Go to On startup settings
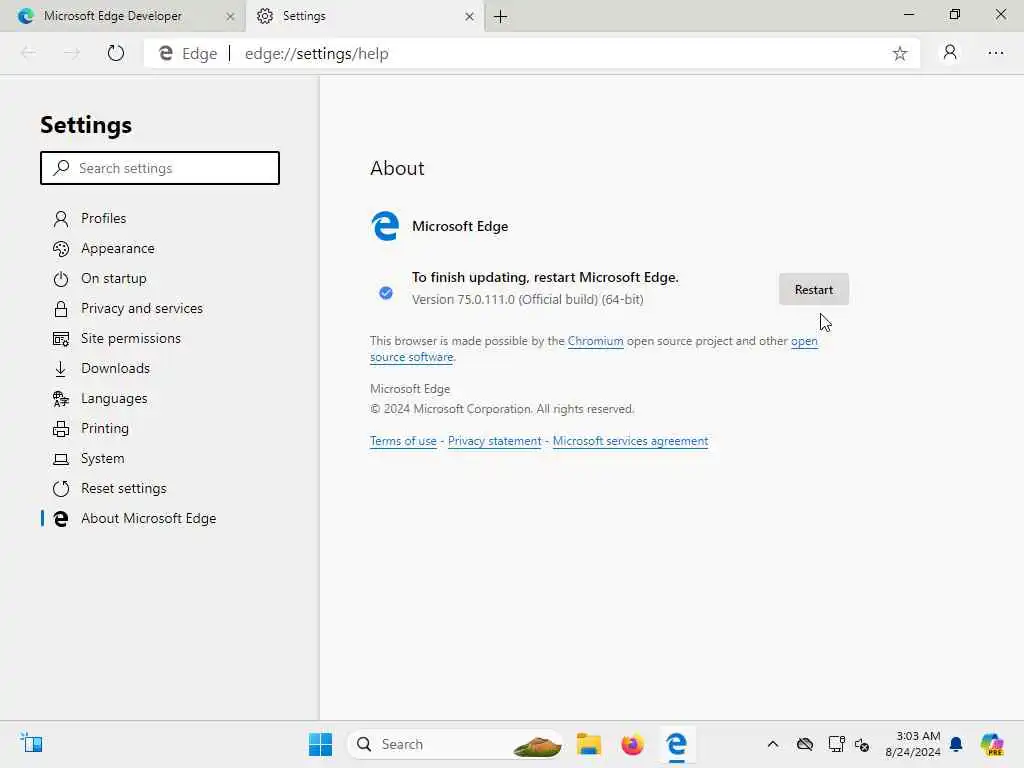The image size is (1024, 768). click(114, 278)
